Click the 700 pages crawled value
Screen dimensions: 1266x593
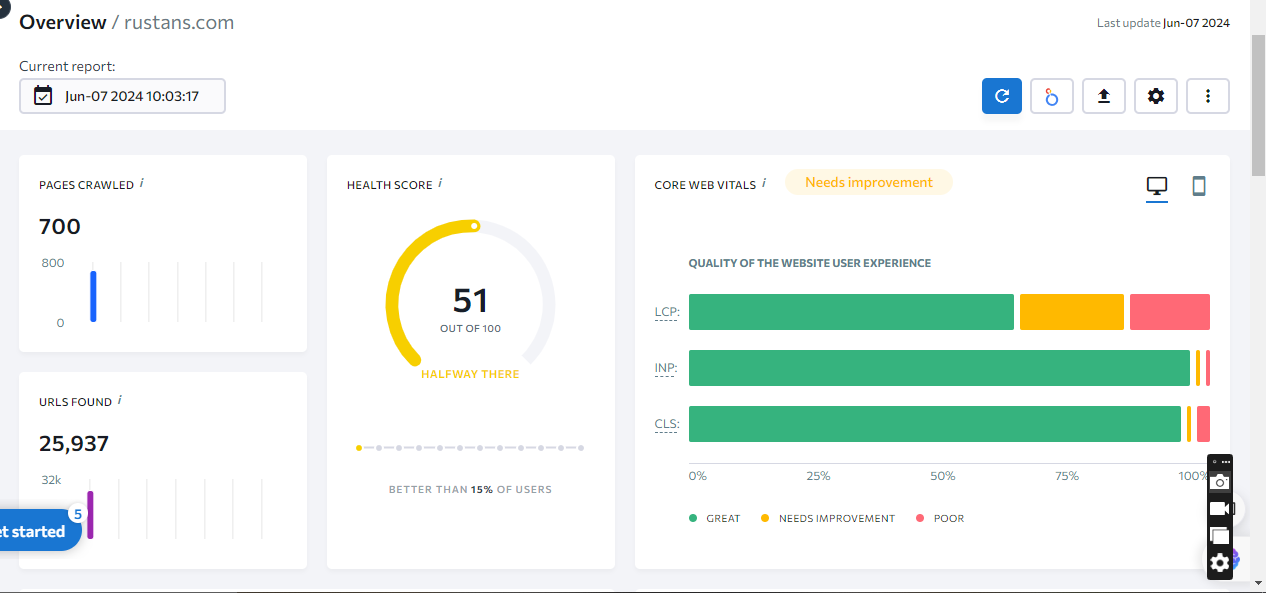coord(59,226)
